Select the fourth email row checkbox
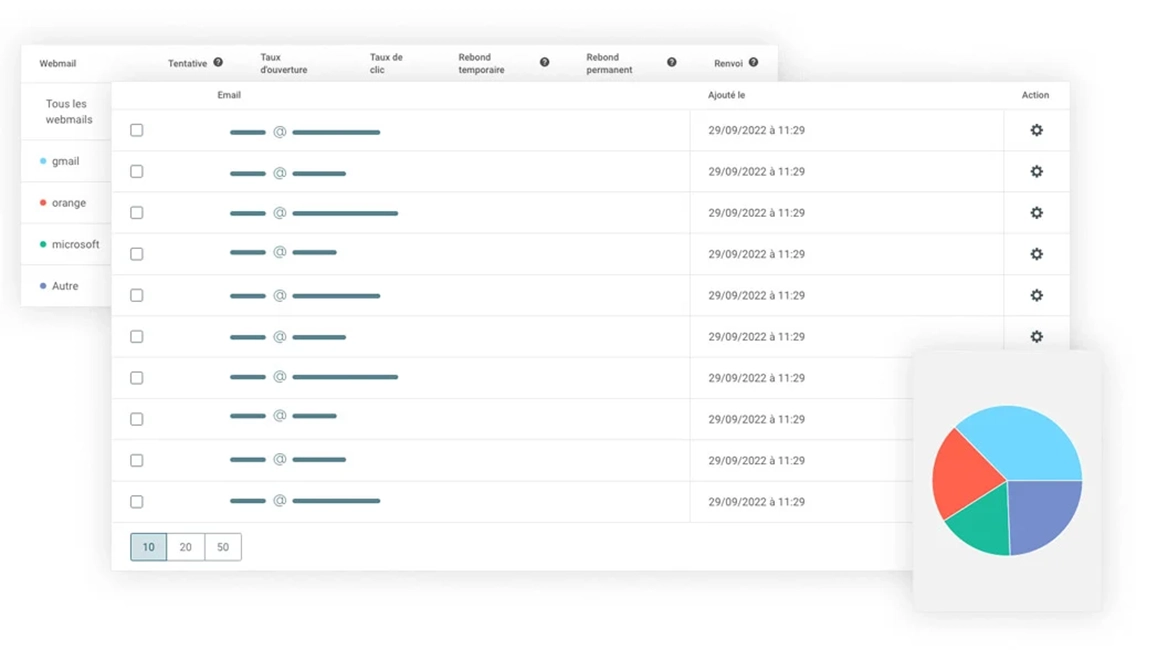The image size is (1168, 670). coord(136,254)
